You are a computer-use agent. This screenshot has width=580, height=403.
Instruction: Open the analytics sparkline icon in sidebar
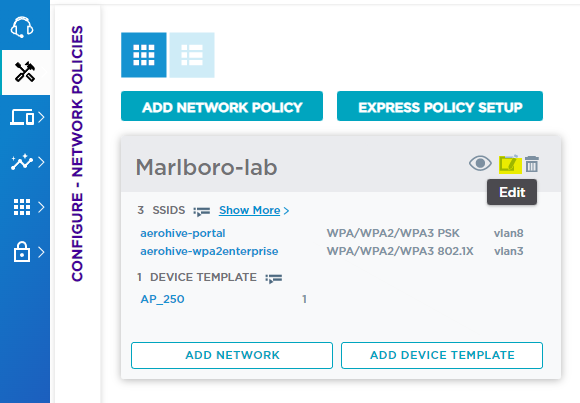click(x=22, y=162)
